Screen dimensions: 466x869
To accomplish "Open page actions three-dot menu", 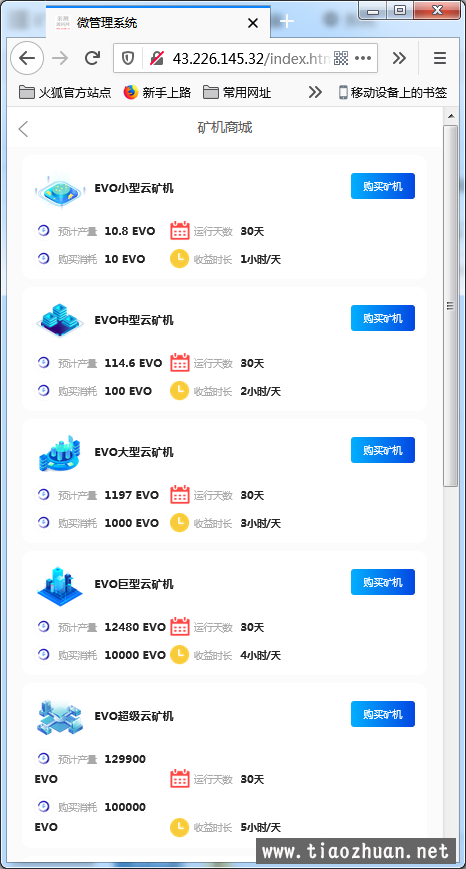I will pos(363,58).
